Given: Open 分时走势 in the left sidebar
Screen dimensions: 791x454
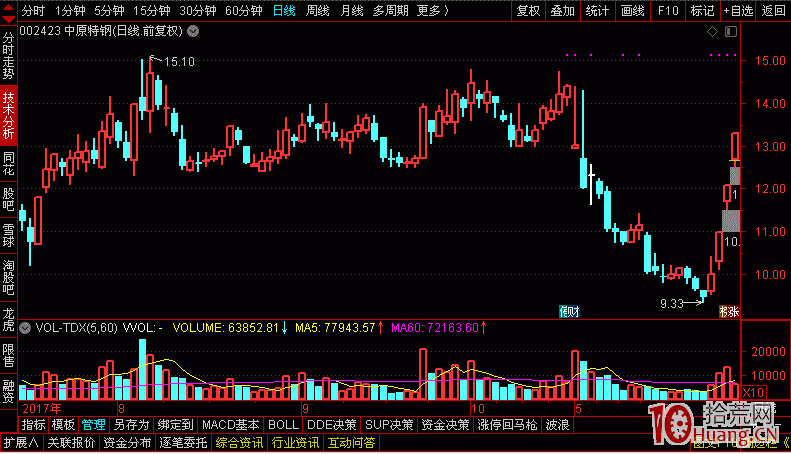Looking at the screenshot, I should point(9,56).
